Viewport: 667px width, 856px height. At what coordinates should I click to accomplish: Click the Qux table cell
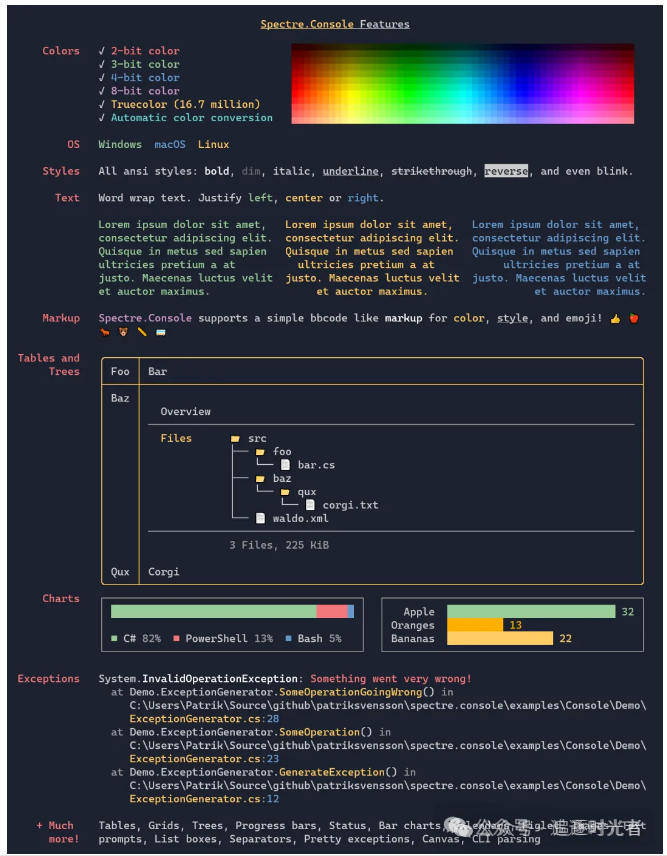pyautogui.click(x=120, y=572)
